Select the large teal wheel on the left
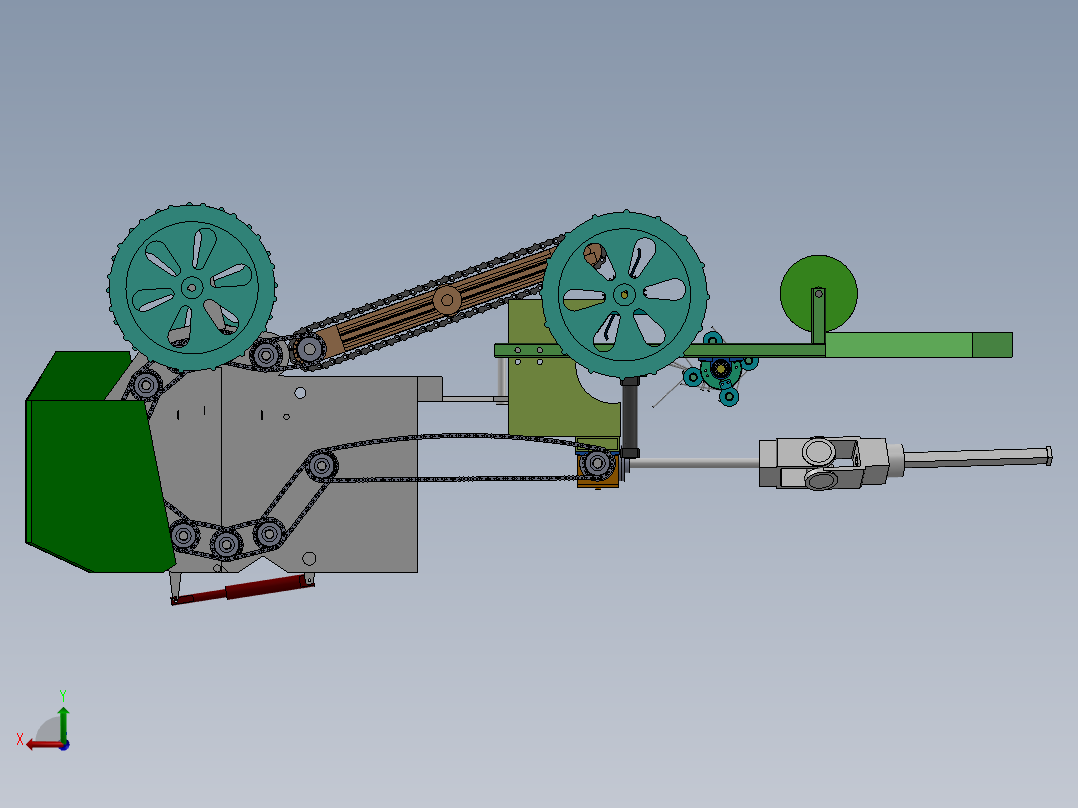Image resolution: width=1078 pixels, height=808 pixels. point(192,287)
